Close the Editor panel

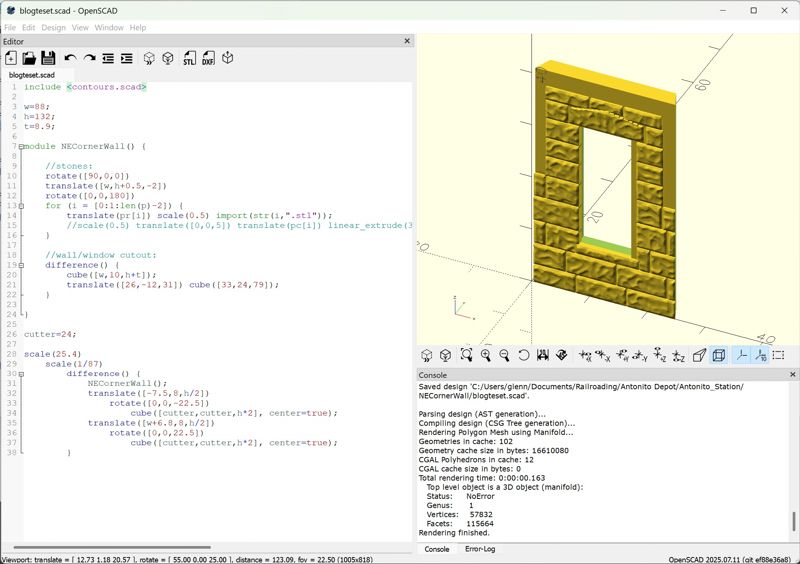(407, 41)
